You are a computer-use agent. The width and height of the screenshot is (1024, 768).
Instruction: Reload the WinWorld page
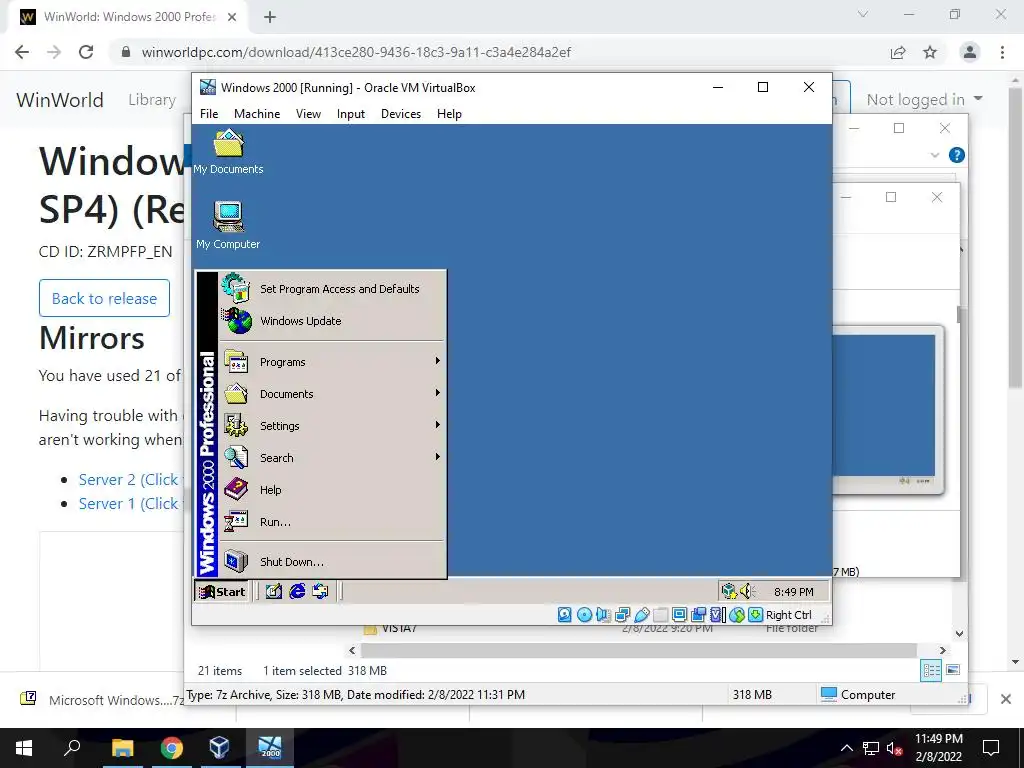coord(86,52)
